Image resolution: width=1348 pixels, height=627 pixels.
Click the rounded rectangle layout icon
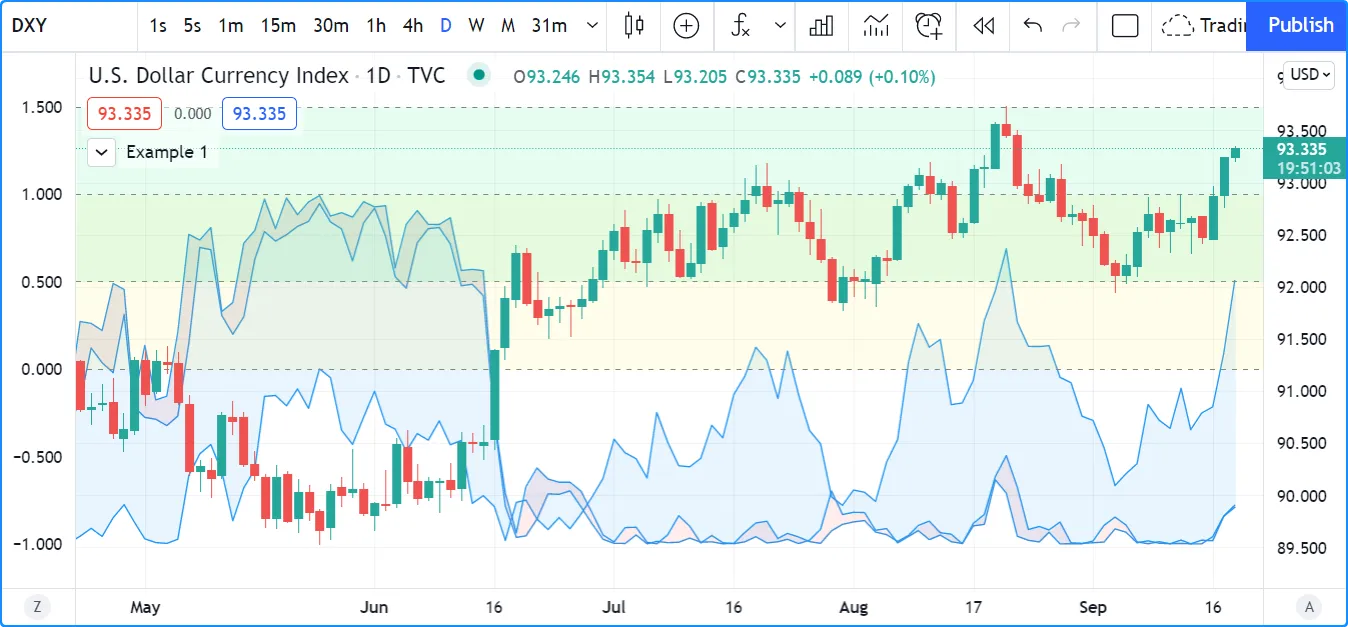[1125, 26]
